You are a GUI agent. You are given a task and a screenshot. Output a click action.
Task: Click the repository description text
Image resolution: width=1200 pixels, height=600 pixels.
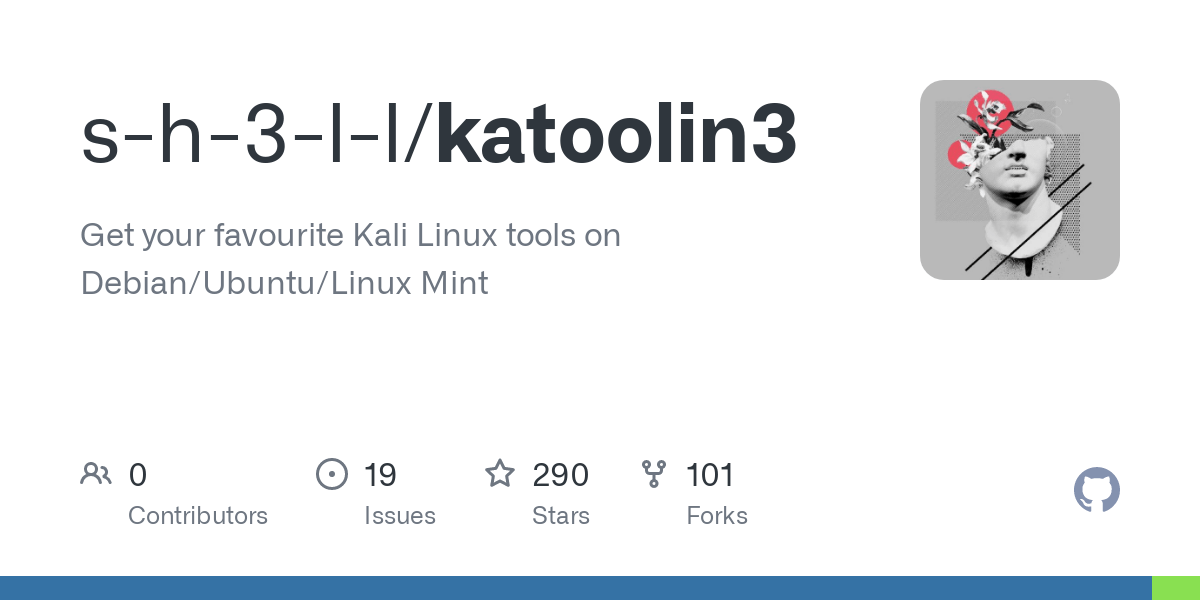(x=350, y=259)
